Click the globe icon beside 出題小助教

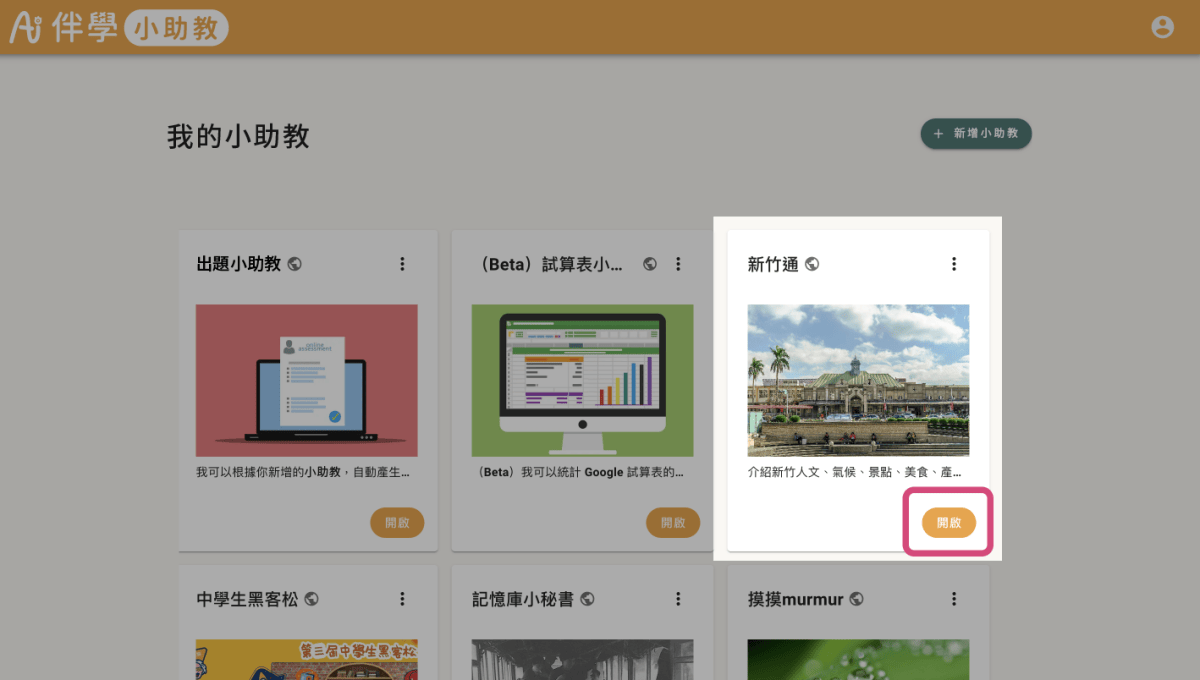[295, 264]
